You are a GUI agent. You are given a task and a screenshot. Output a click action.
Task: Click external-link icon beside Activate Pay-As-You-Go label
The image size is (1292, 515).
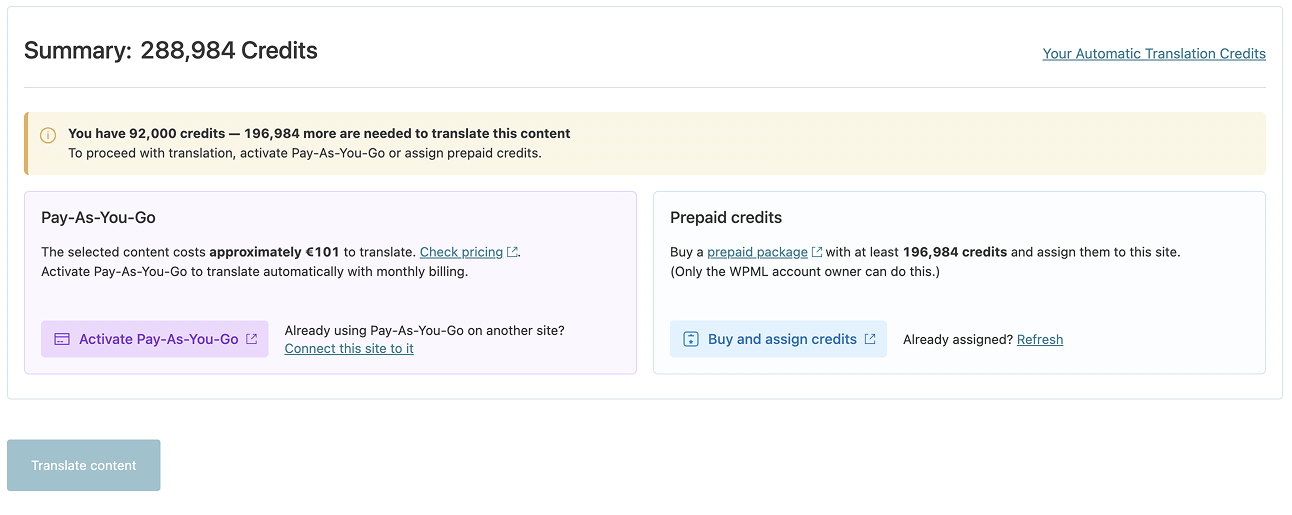click(252, 339)
